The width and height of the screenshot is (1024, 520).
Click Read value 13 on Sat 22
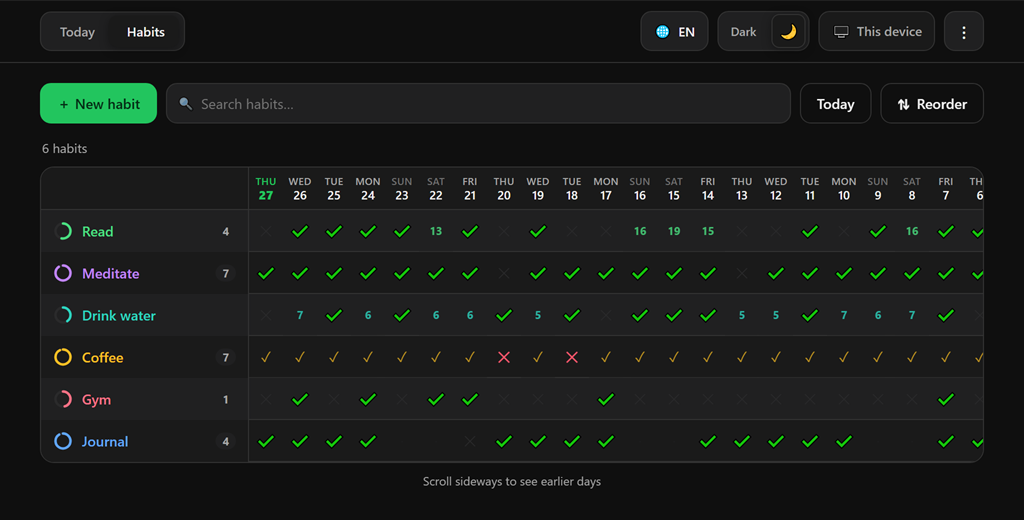(x=436, y=231)
